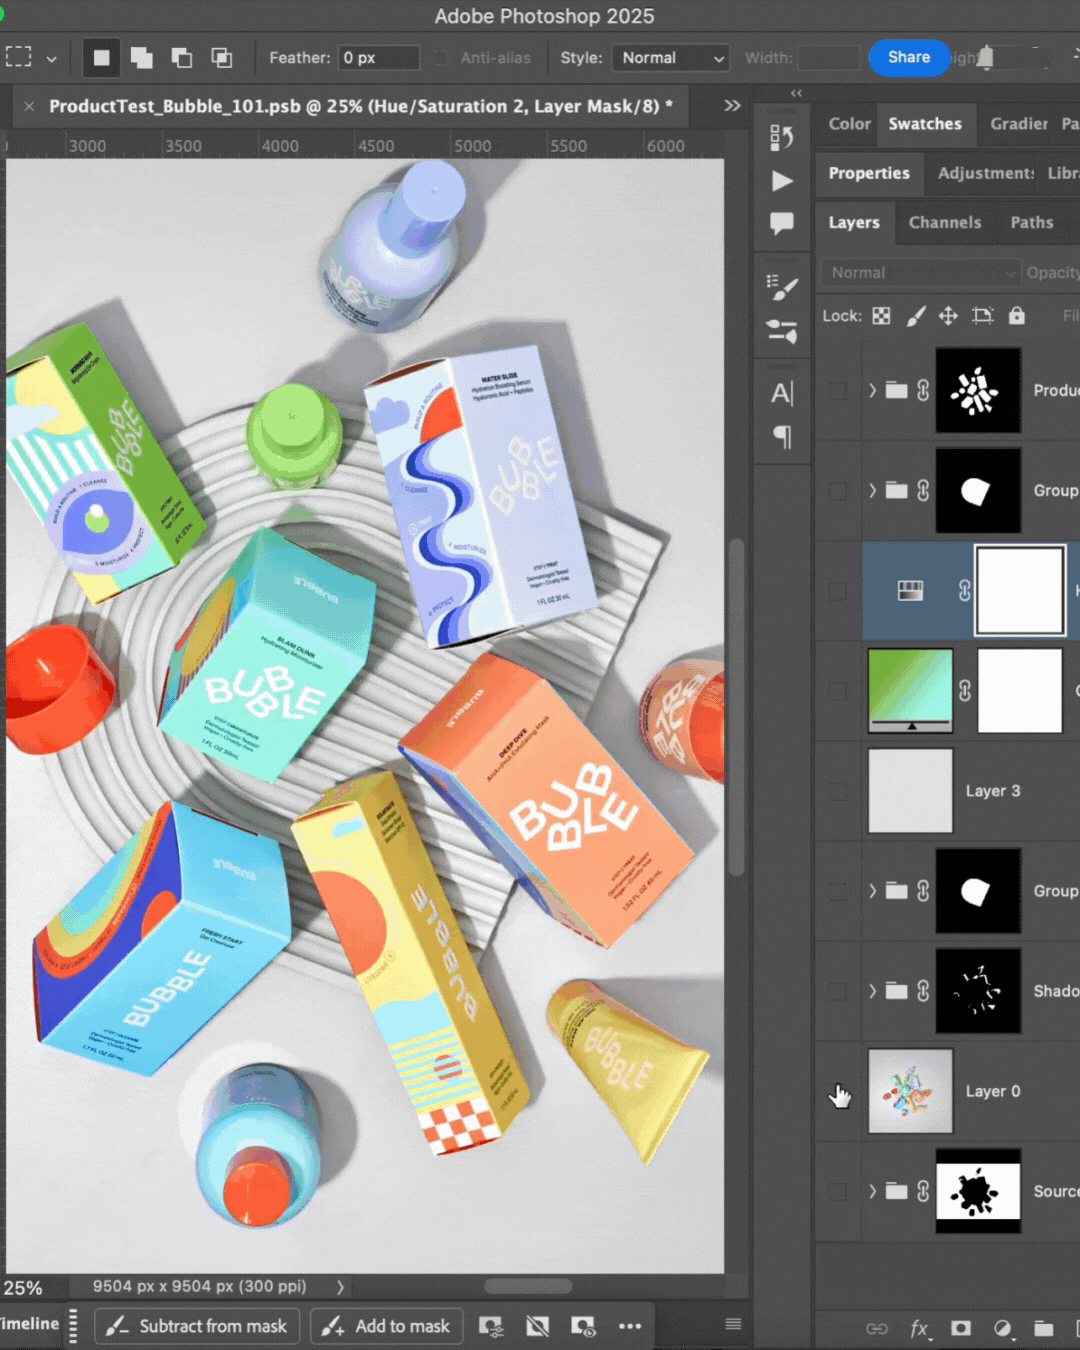Toggle visibility of Layer 0
This screenshot has height=1350, width=1080.
839,1092
